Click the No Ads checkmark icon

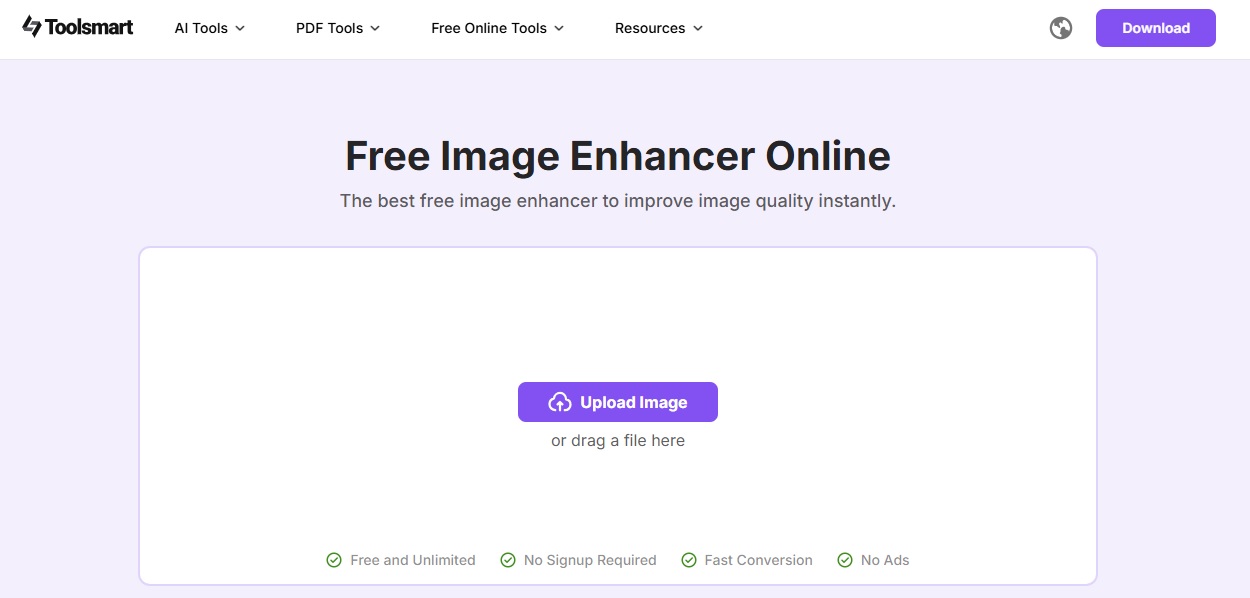pos(845,560)
